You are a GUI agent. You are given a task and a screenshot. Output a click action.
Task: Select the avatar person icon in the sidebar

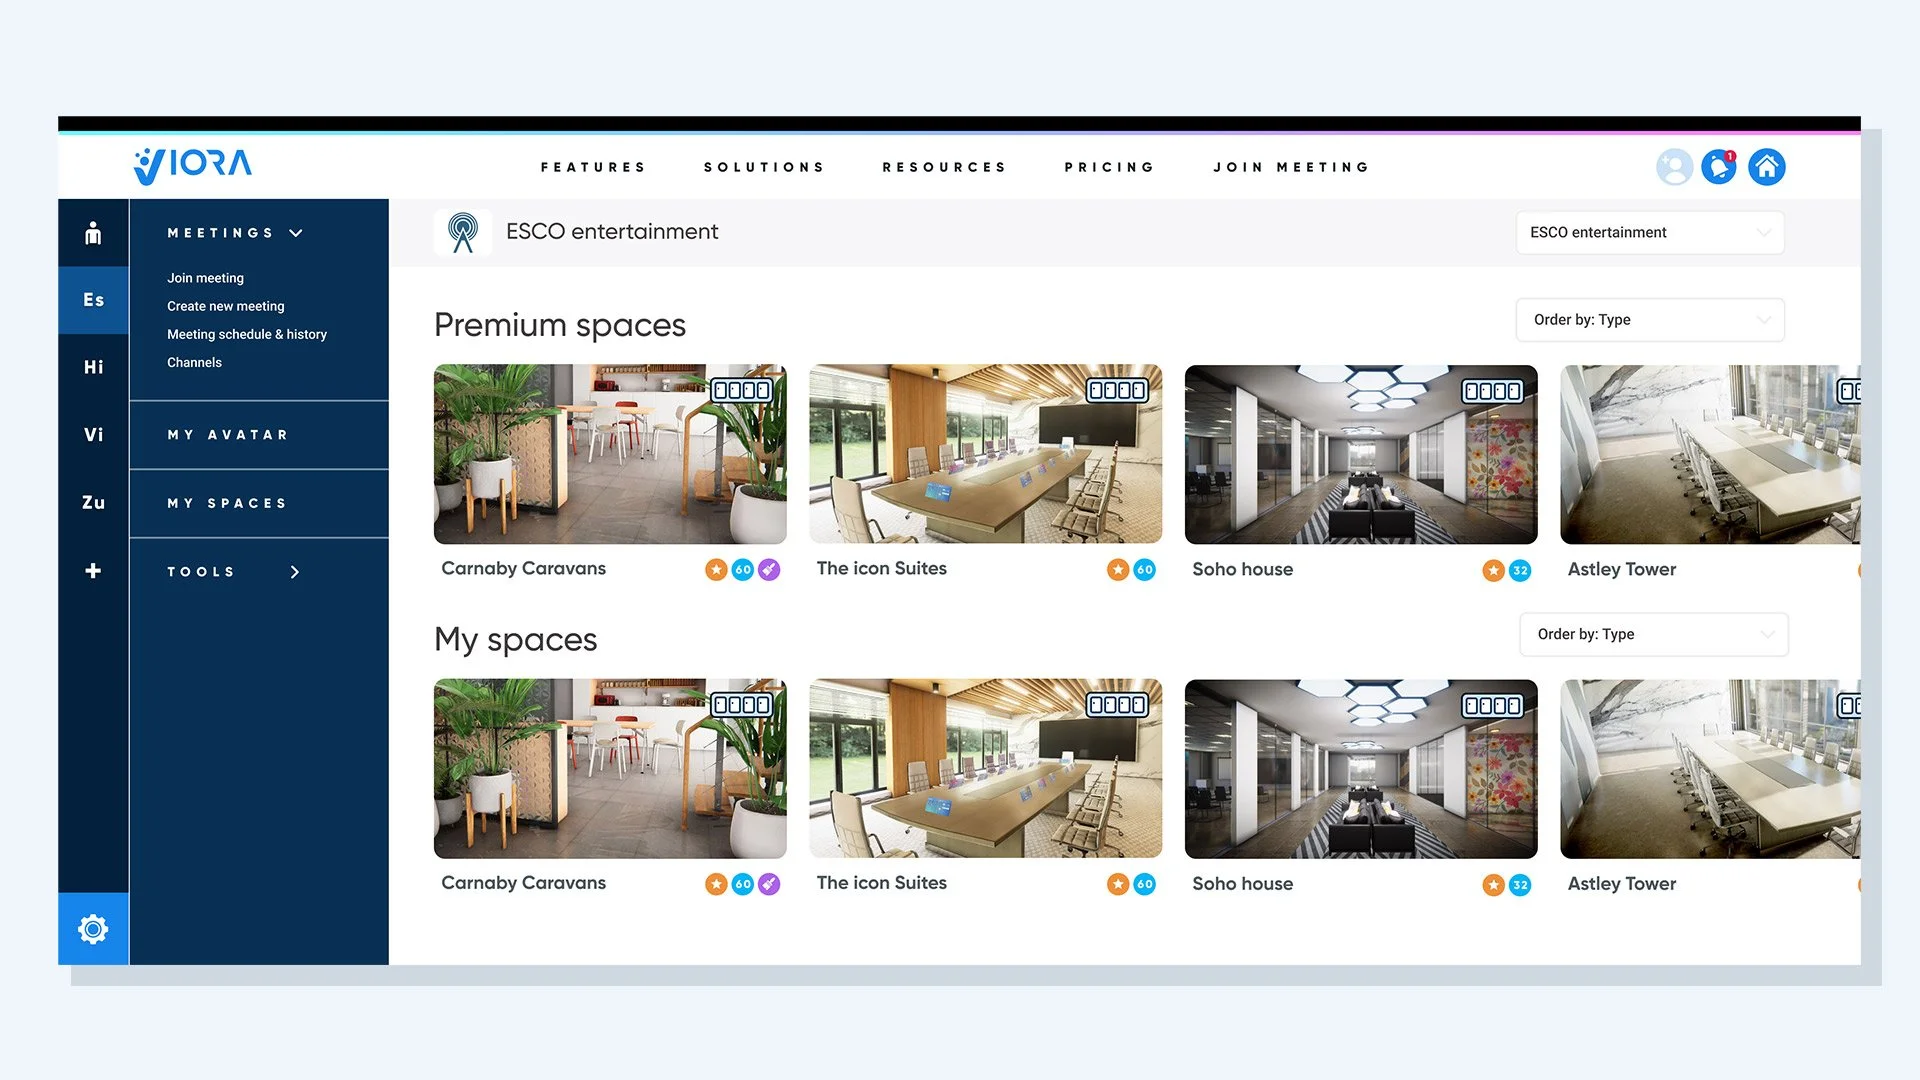(x=93, y=233)
